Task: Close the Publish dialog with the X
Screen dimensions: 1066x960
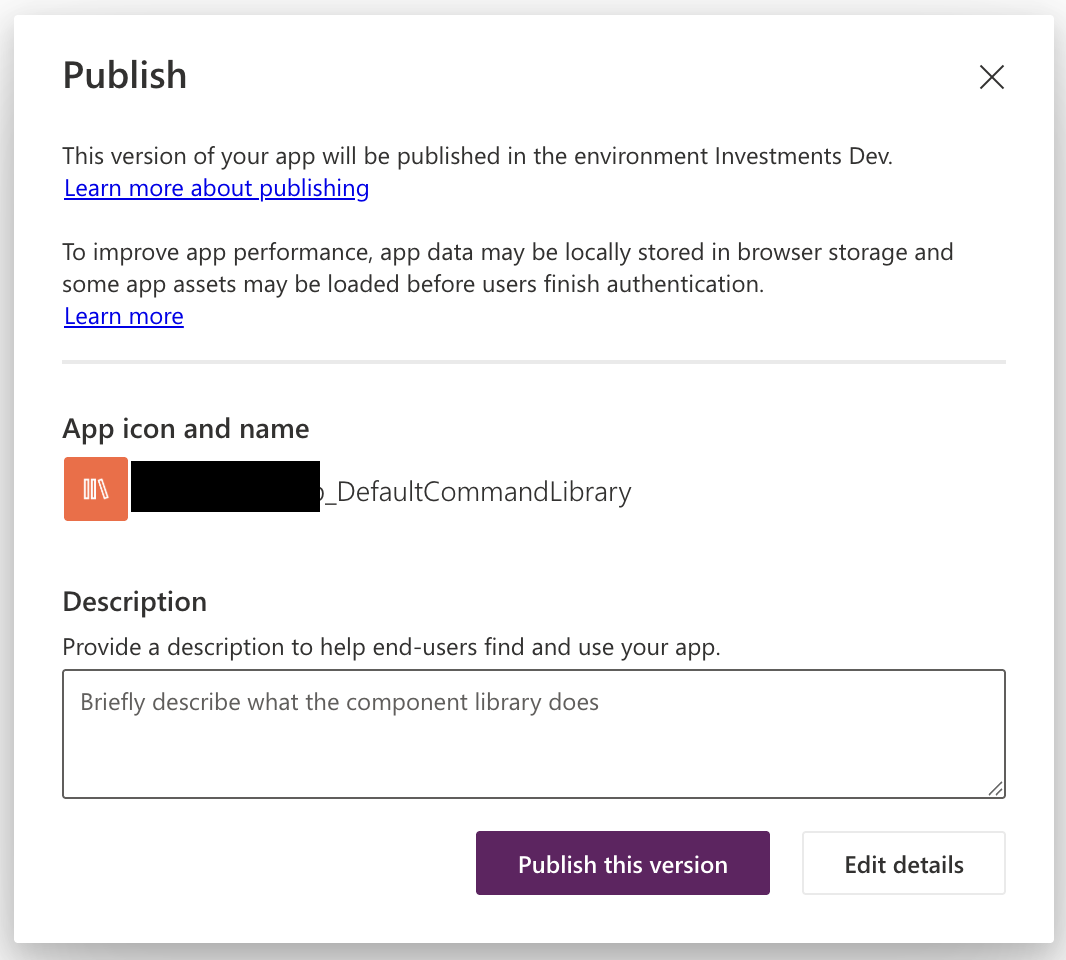Action: (991, 77)
